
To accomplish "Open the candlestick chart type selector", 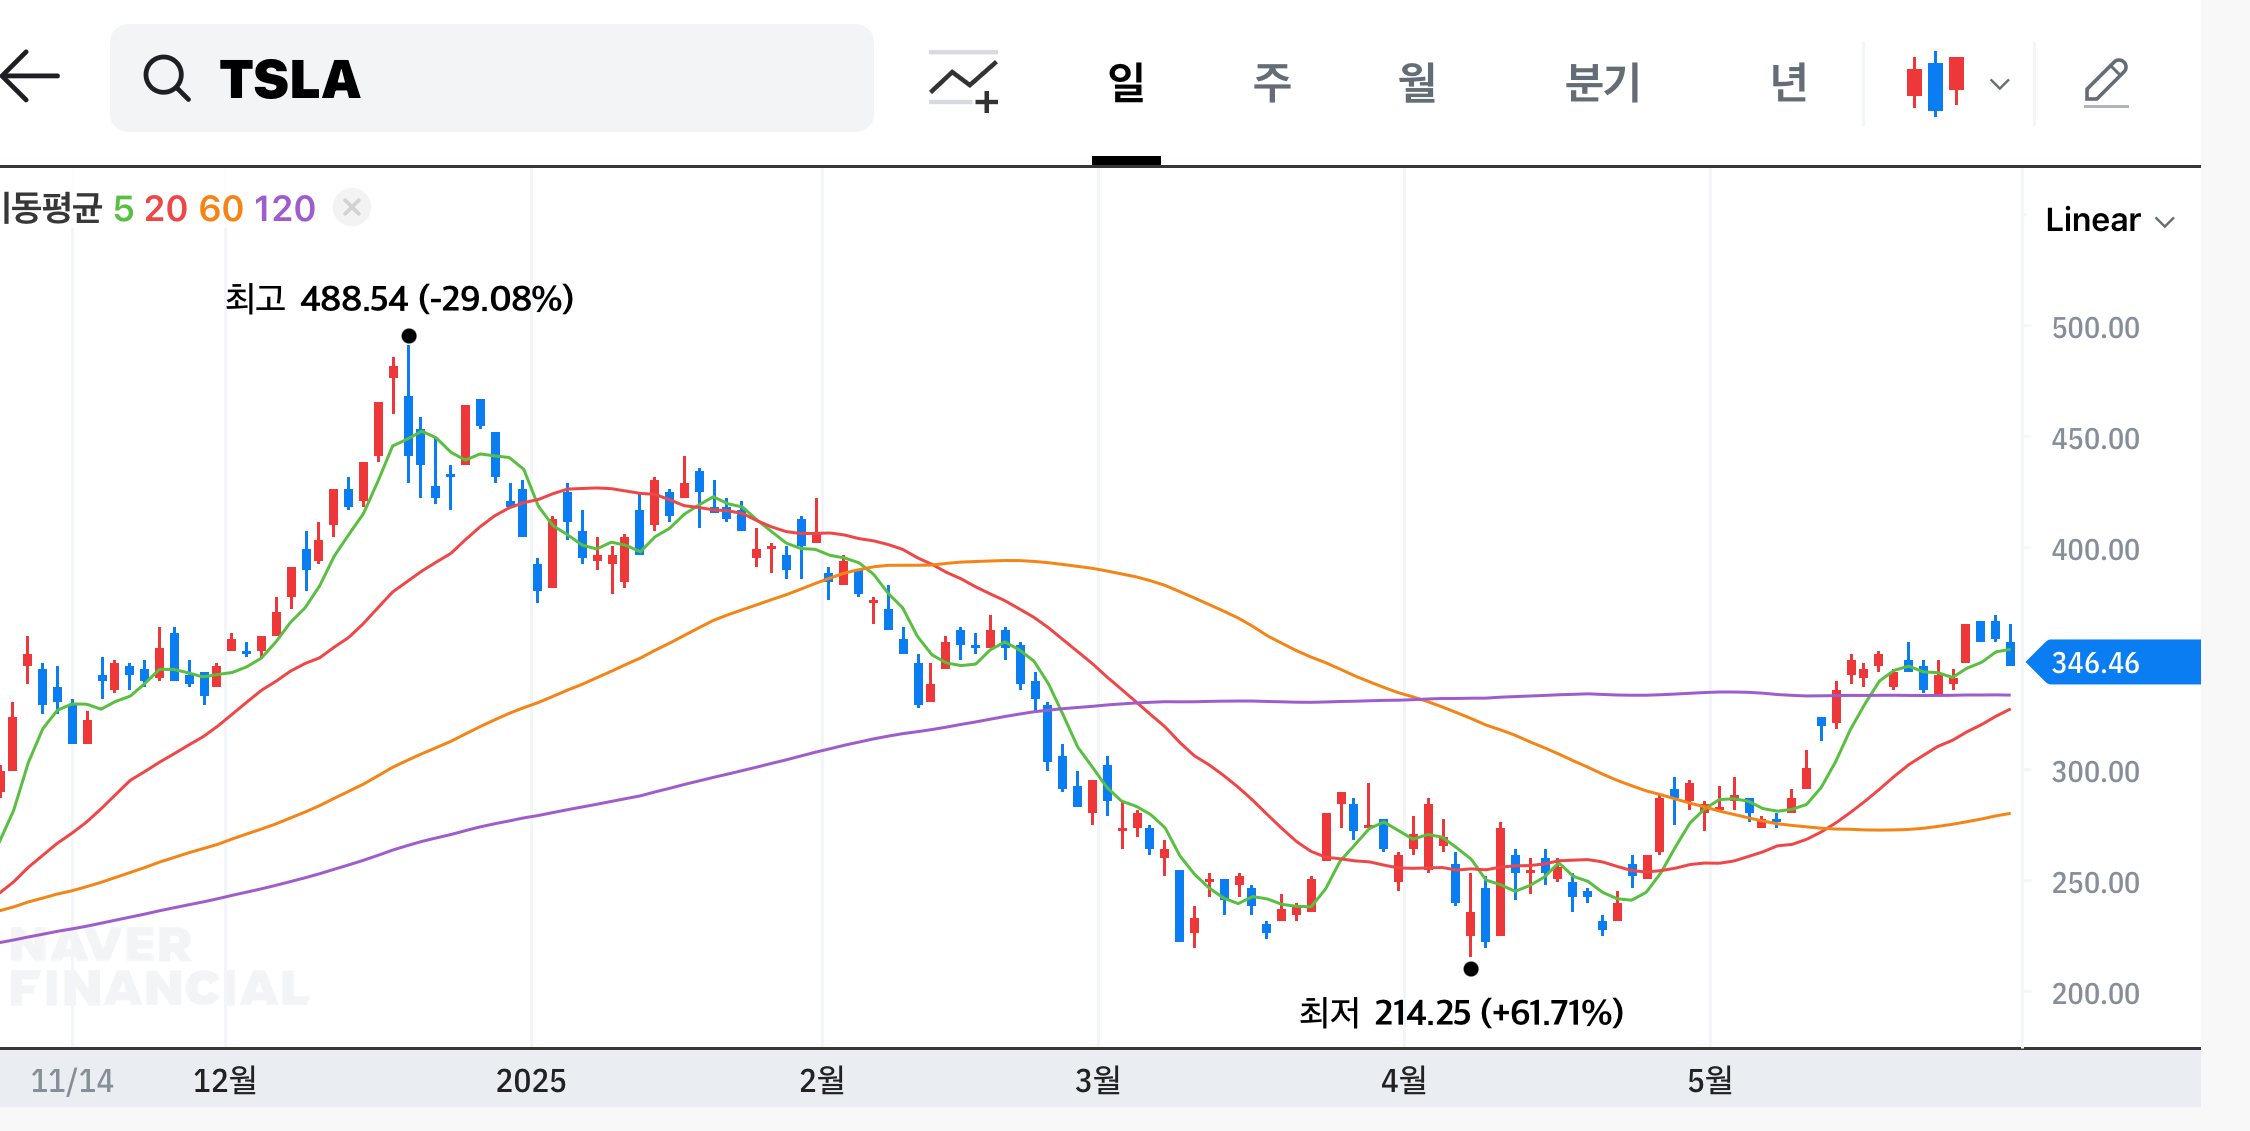I will tap(1937, 83).
